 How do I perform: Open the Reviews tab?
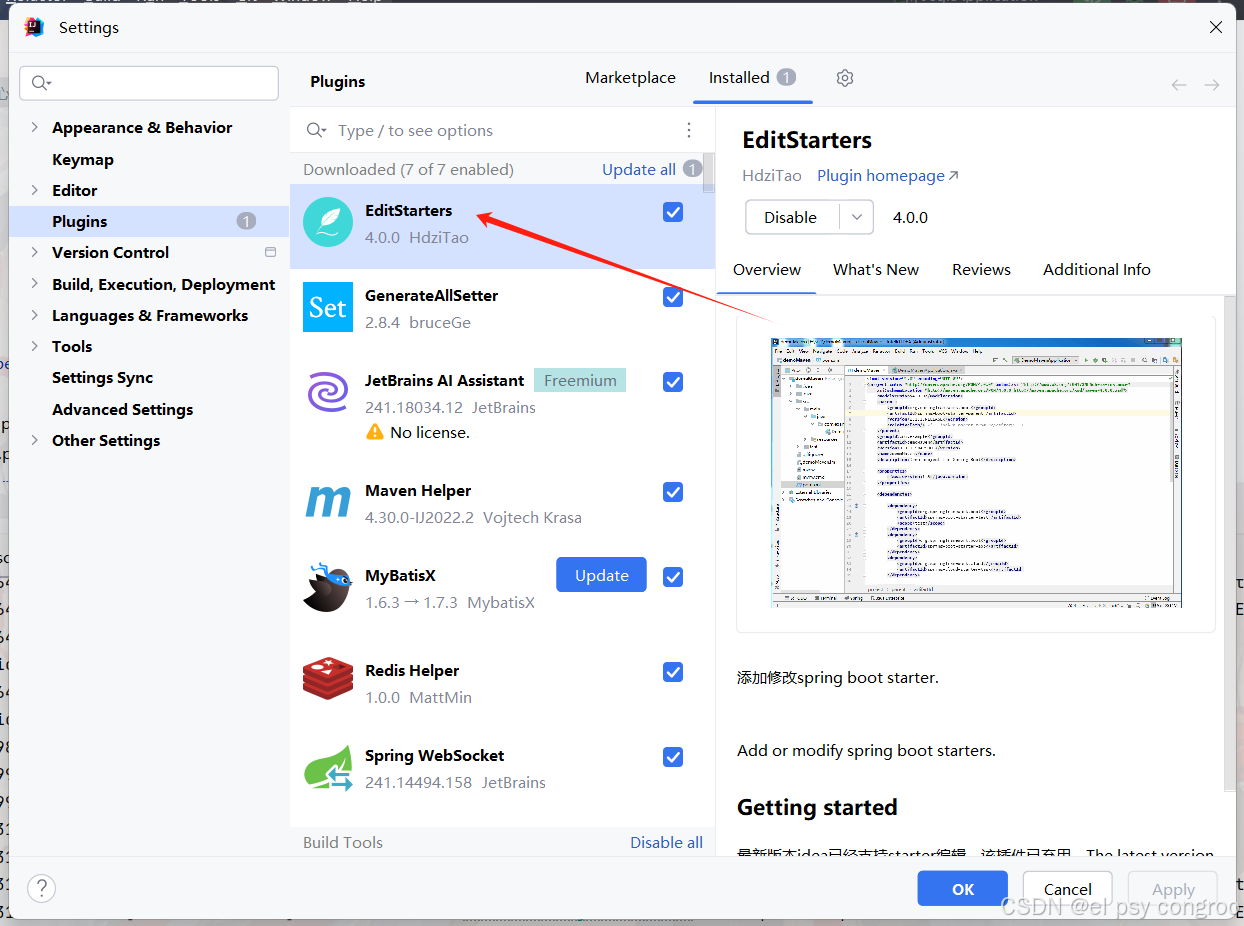pyautogui.click(x=981, y=269)
